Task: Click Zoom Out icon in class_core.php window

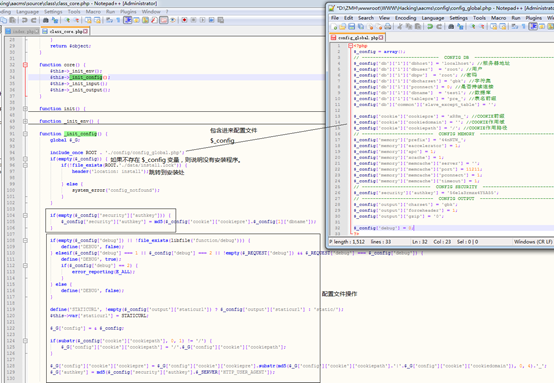Action: [76, 20]
